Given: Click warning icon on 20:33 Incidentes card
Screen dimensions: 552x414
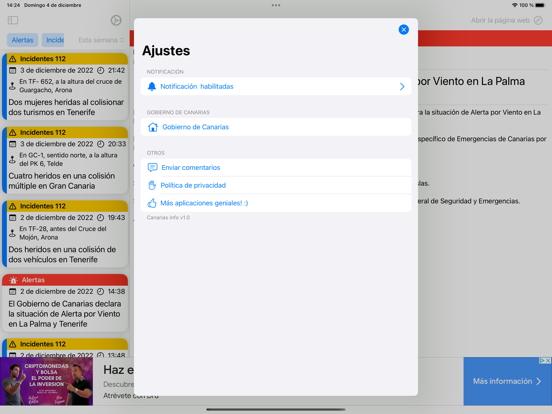Looking at the screenshot, I should pyautogui.click(x=13, y=132).
